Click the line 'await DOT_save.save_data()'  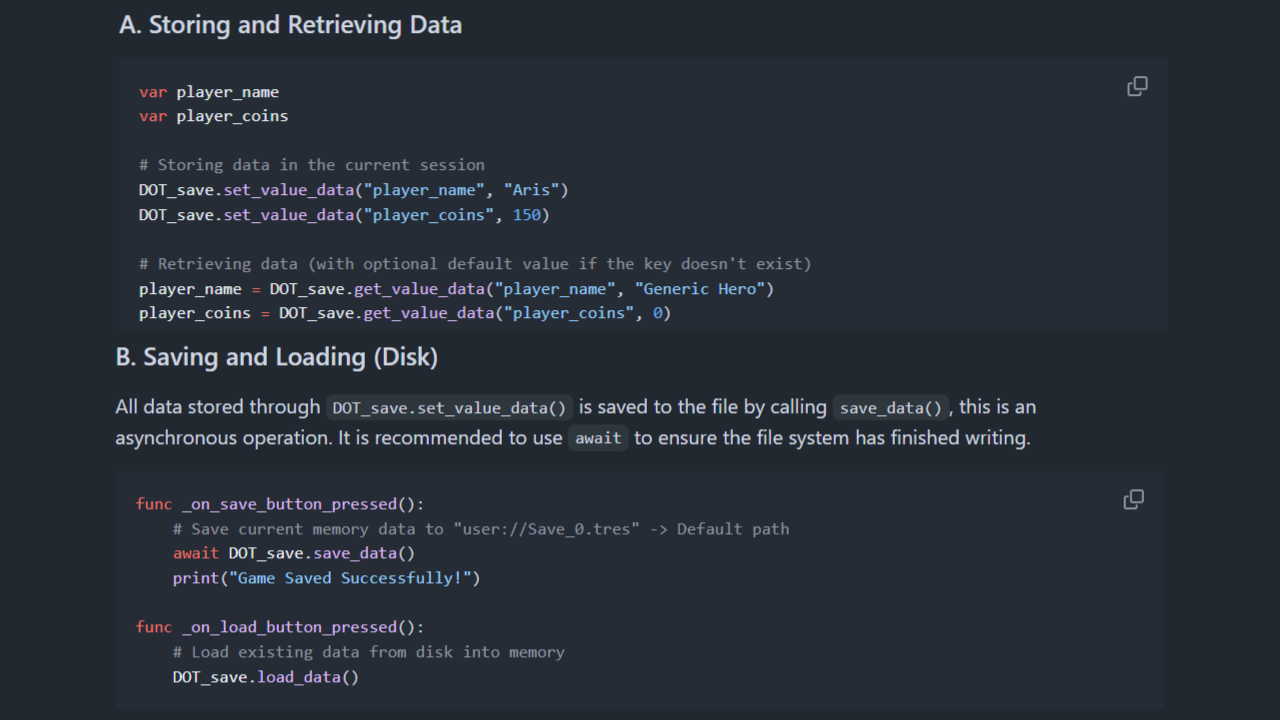(294, 553)
